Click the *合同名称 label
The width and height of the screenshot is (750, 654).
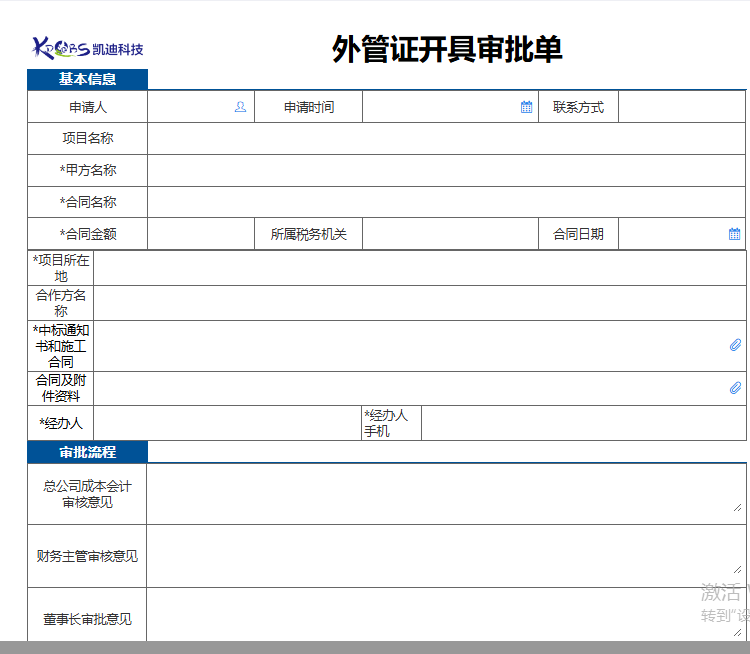(x=88, y=202)
